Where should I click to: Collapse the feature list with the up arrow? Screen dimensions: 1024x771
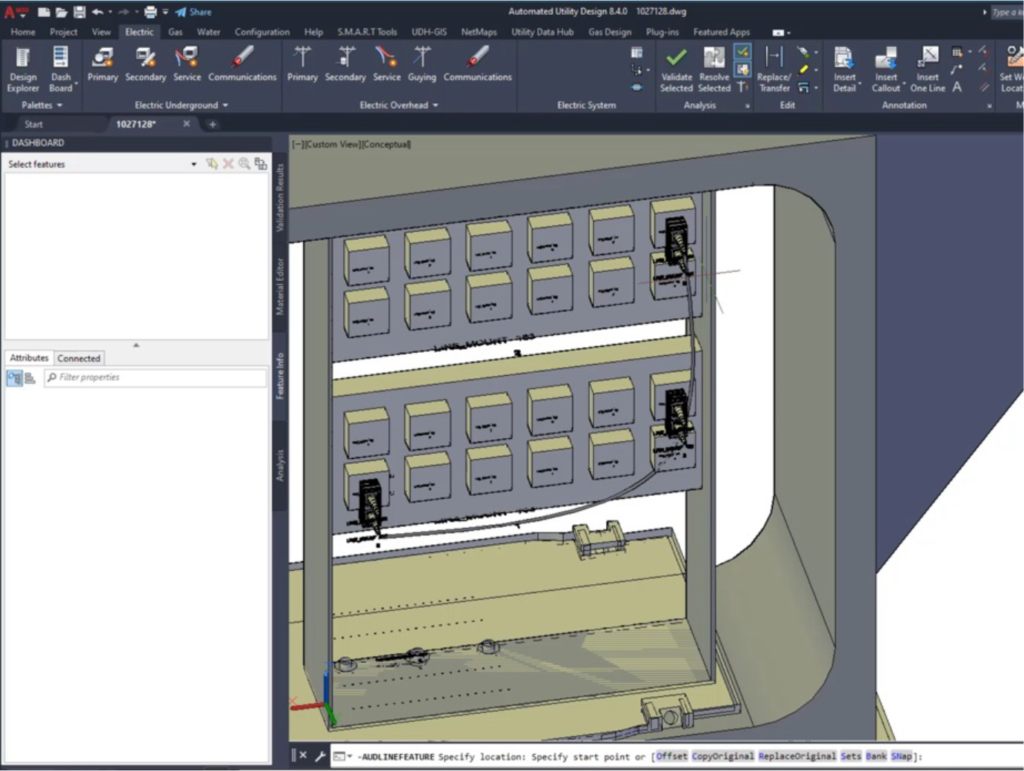point(136,345)
